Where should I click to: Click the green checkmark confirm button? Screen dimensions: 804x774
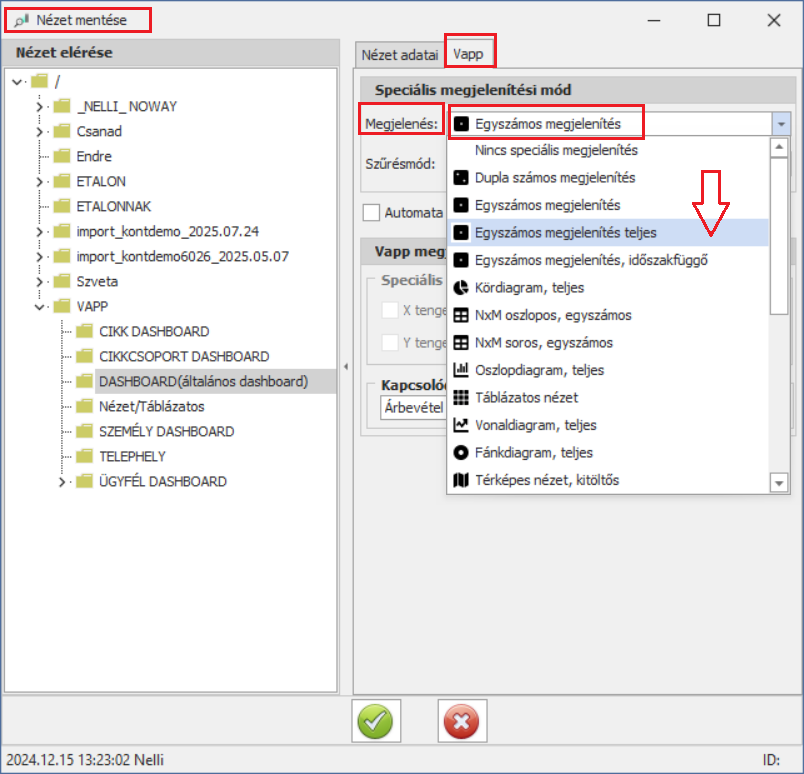[x=376, y=720]
